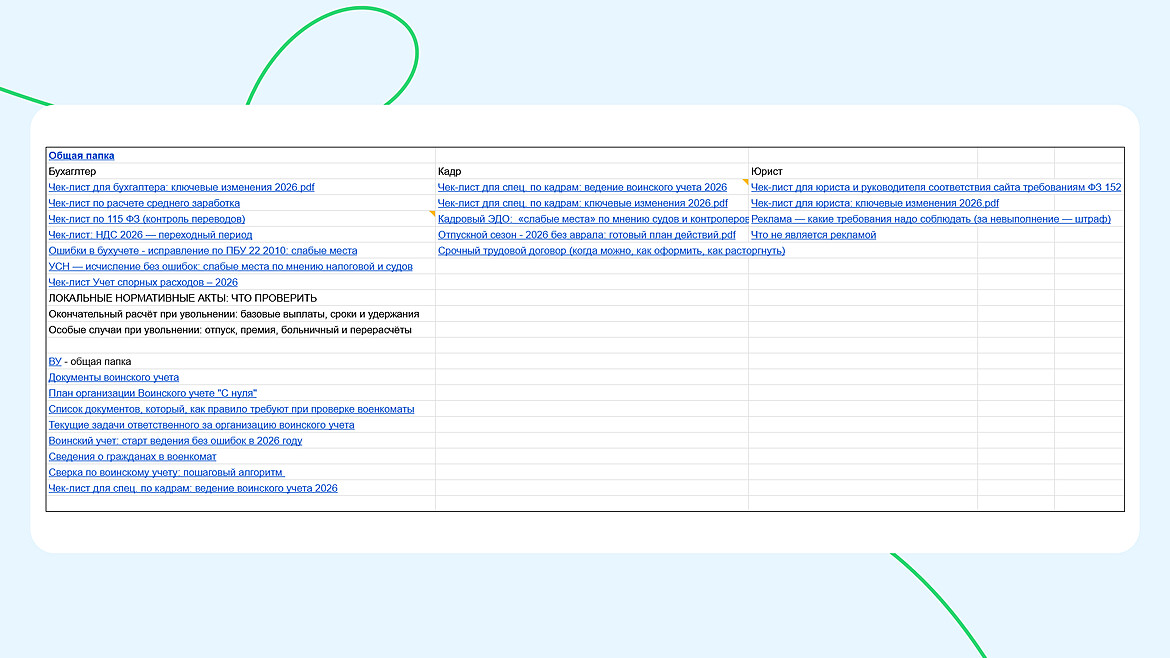Screen dimensions: 1170x658
Task: Open 'Ошибки в бухучете - исправление по ПБУ 22 2010'
Action: (x=203, y=251)
